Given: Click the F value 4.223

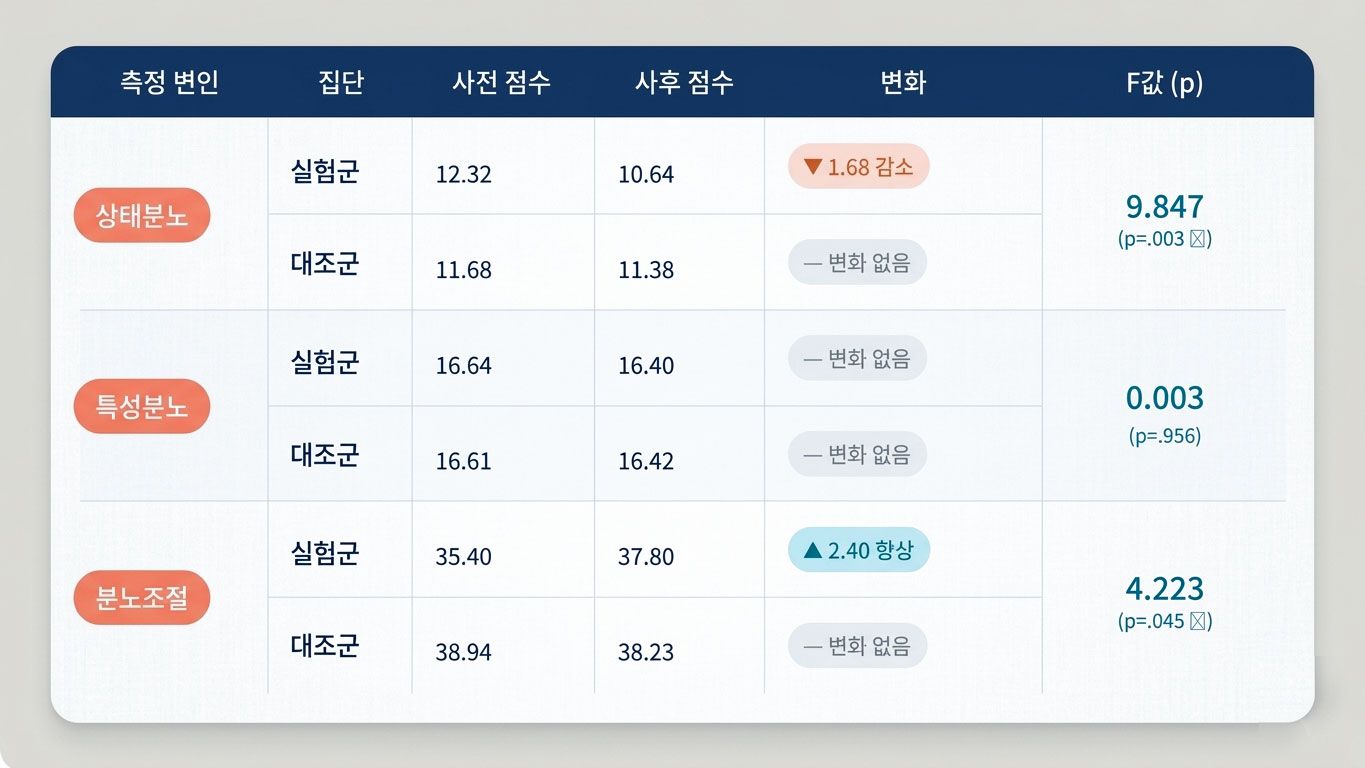Looking at the screenshot, I should (1165, 589).
